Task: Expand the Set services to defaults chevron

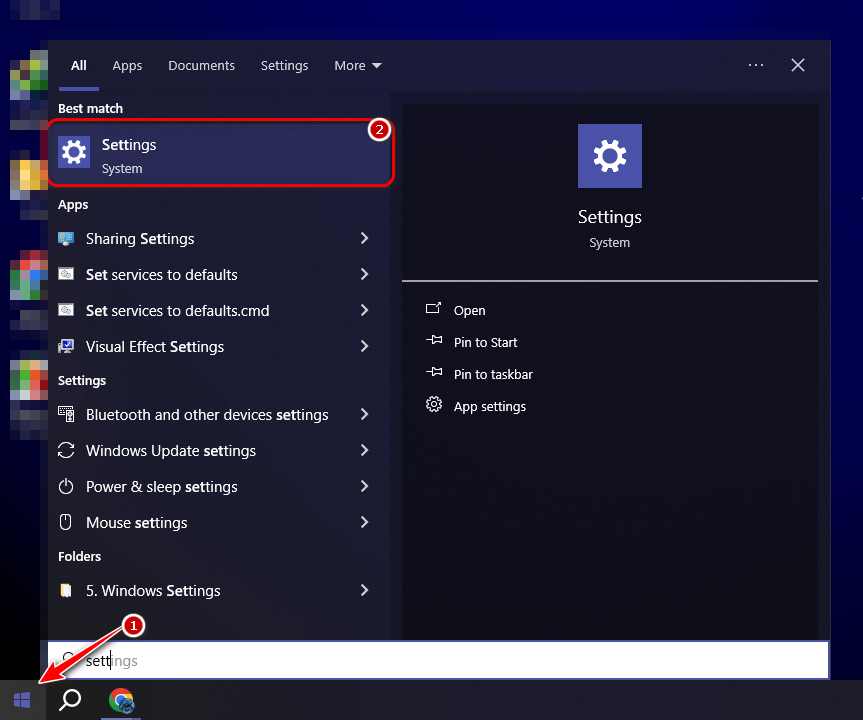Action: coord(364,274)
